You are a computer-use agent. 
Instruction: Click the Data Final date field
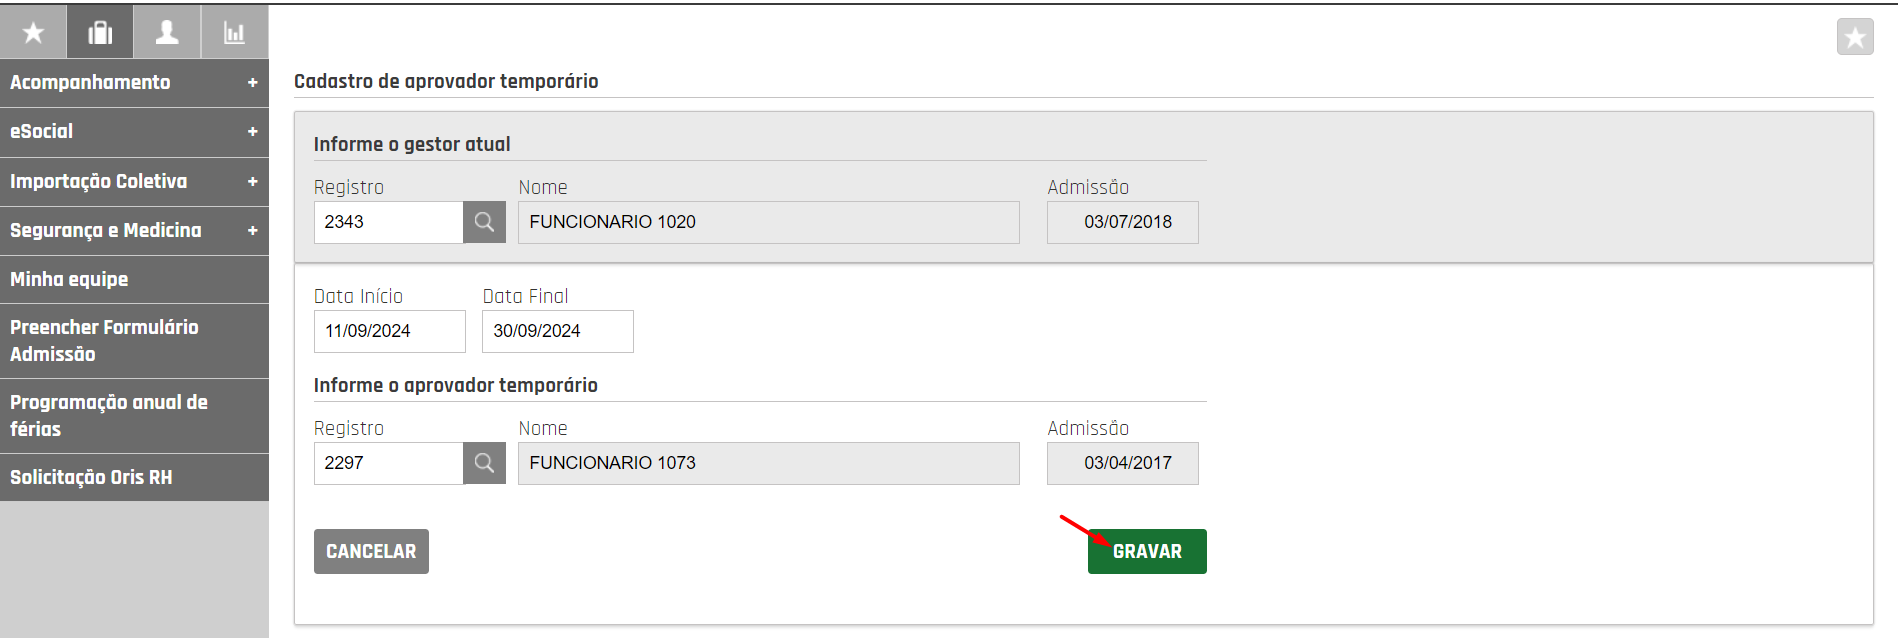pyautogui.click(x=557, y=331)
